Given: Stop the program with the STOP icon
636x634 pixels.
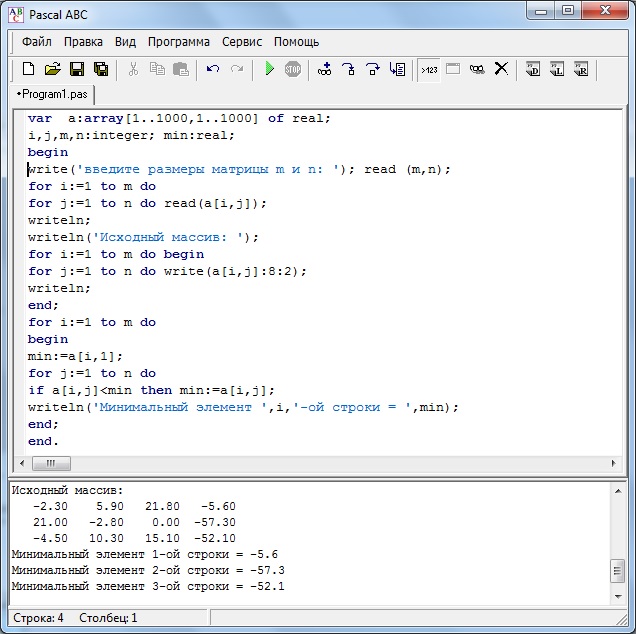Looking at the screenshot, I should (292, 69).
